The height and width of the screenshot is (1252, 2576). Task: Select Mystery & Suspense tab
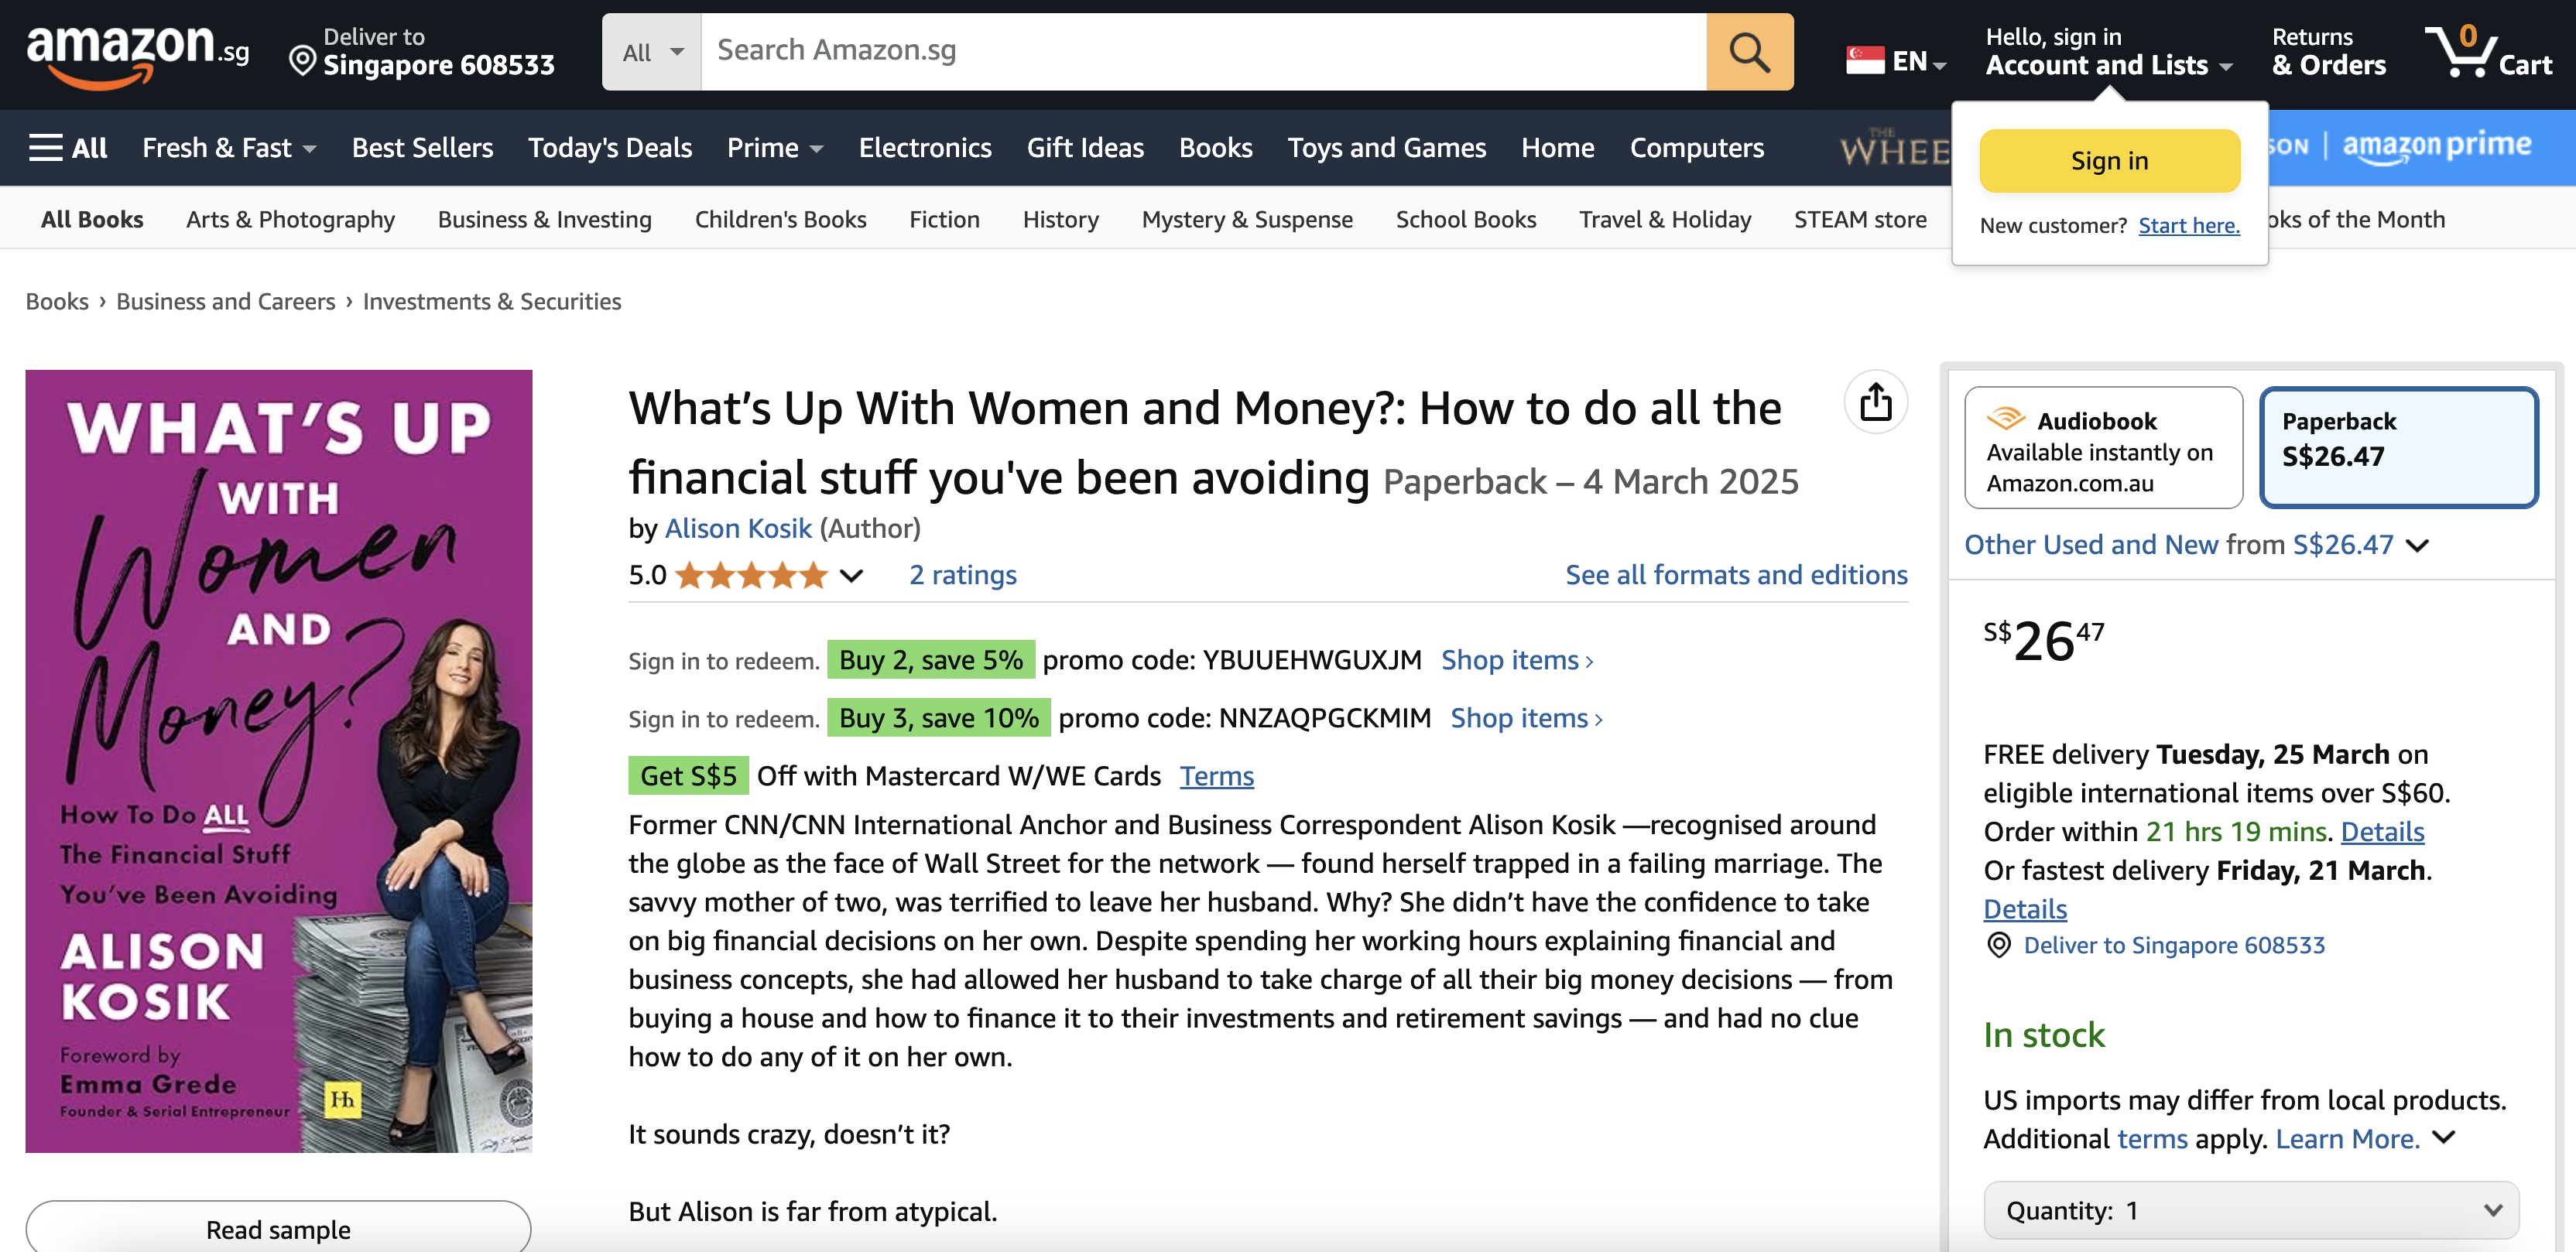point(1247,219)
